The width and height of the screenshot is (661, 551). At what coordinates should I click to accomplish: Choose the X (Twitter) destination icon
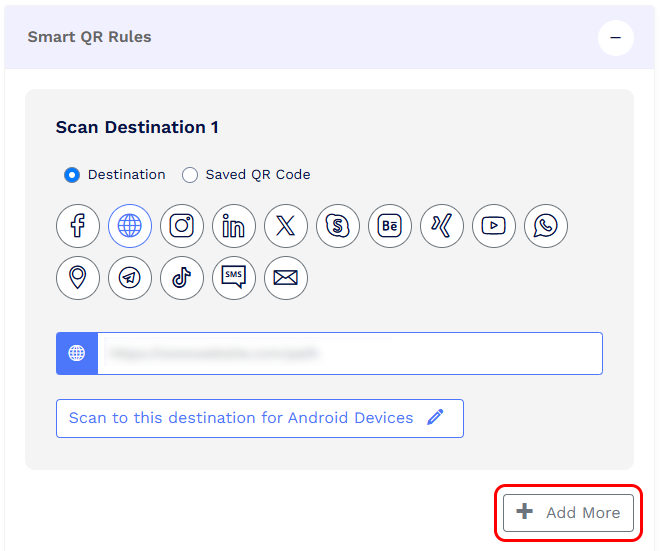pos(286,226)
